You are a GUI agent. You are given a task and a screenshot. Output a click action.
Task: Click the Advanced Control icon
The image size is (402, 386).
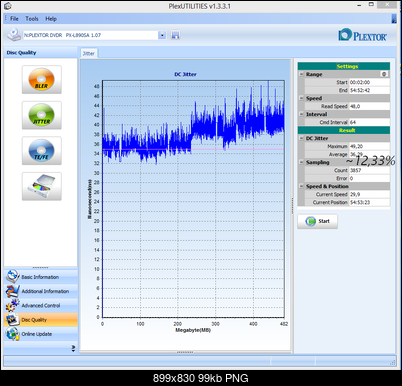(12, 305)
